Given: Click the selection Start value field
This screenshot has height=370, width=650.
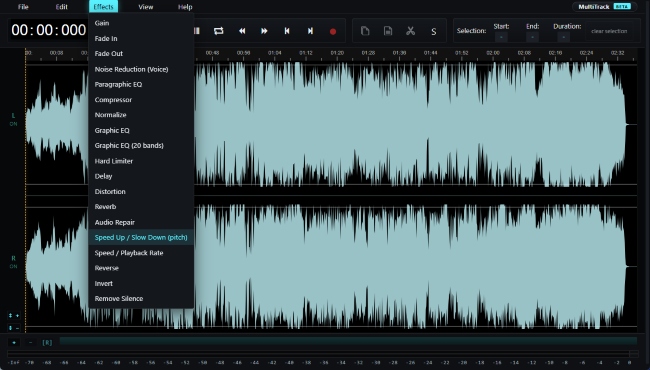Looking at the screenshot, I should point(501,37).
